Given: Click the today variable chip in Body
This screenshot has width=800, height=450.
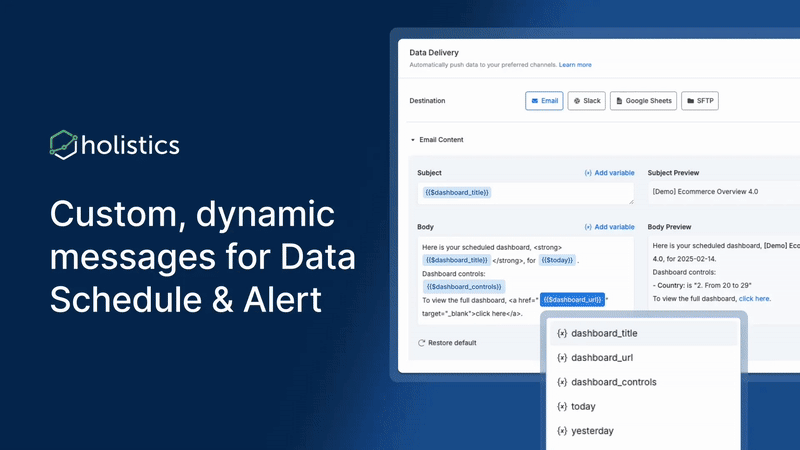Looking at the screenshot, I should click(x=557, y=260).
